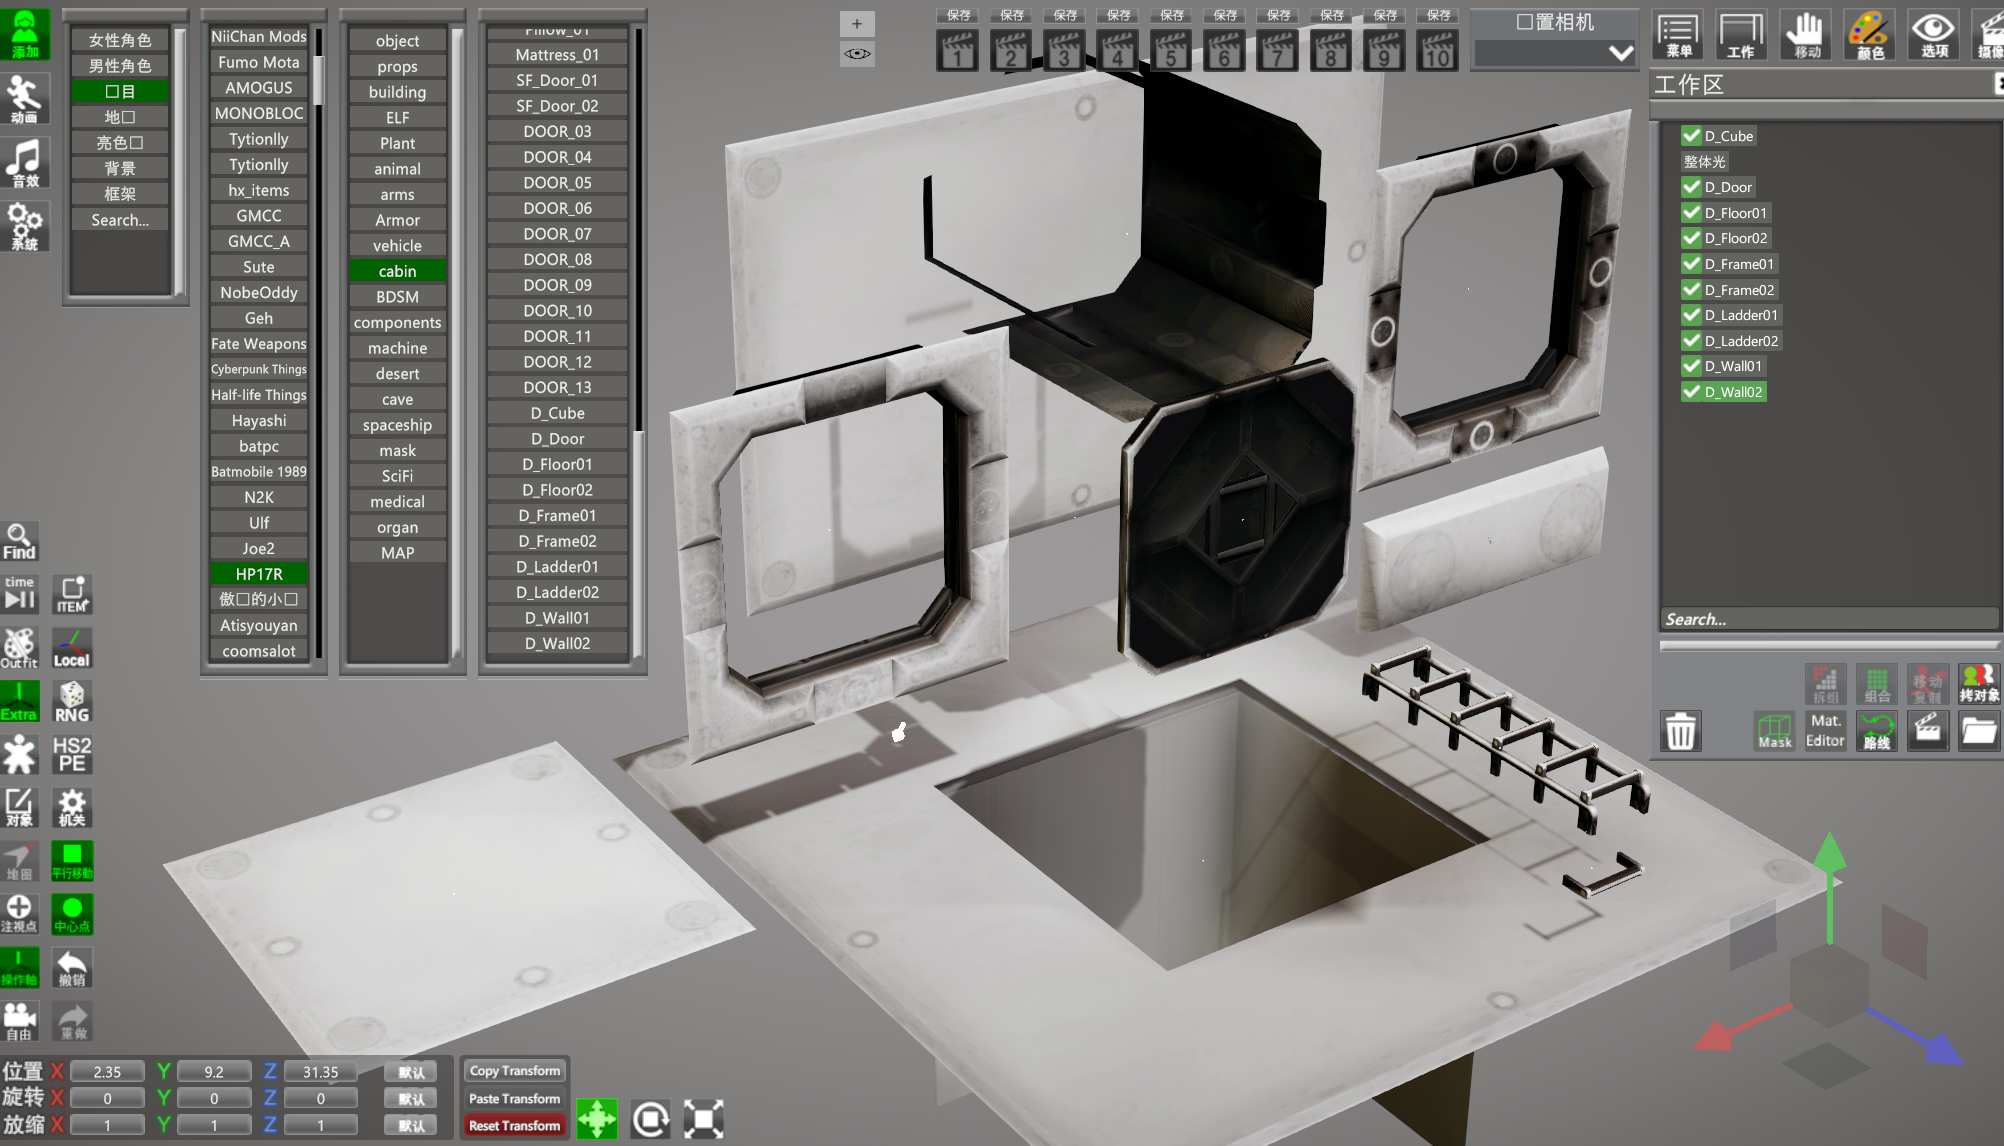Open the 系统 system gears icon

pyautogui.click(x=24, y=226)
